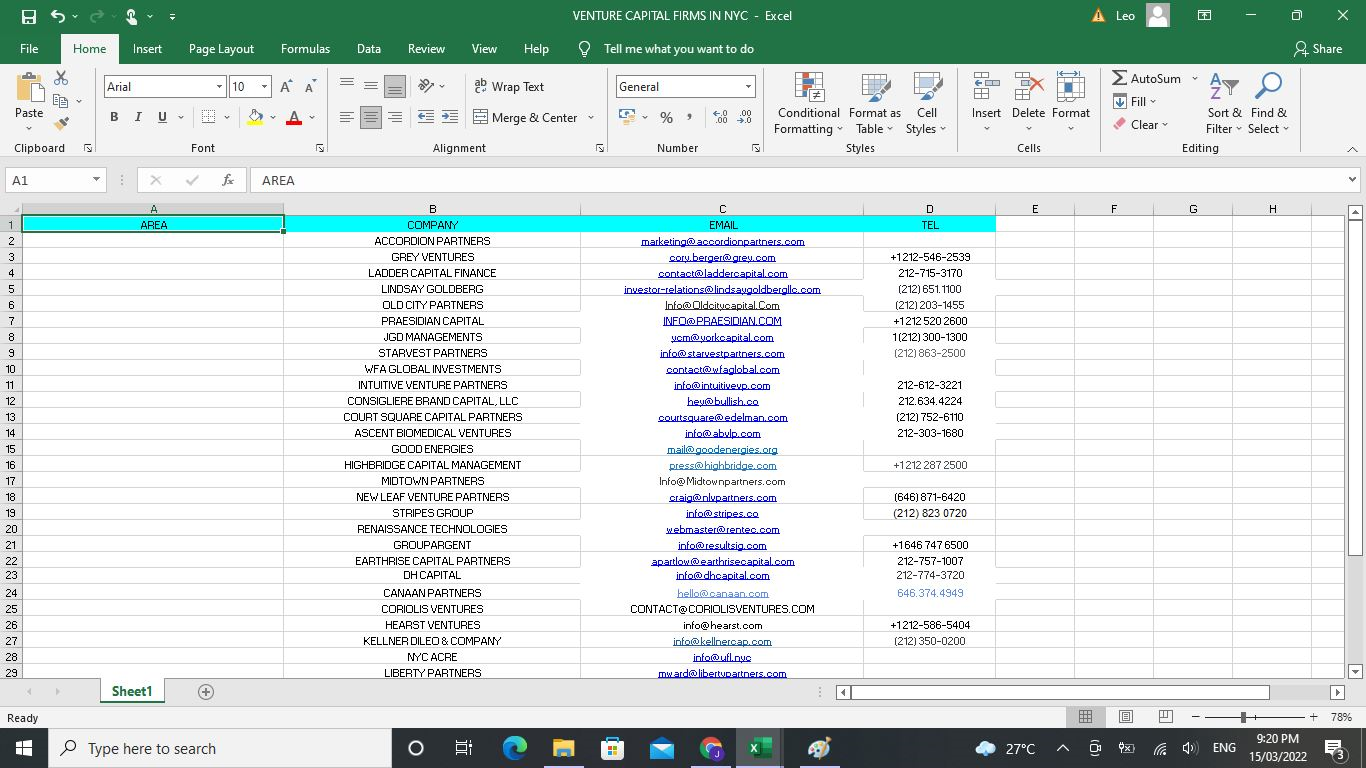Toggle Wrap Text
Image resolution: width=1366 pixels, height=768 pixels.
(x=509, y=86)
